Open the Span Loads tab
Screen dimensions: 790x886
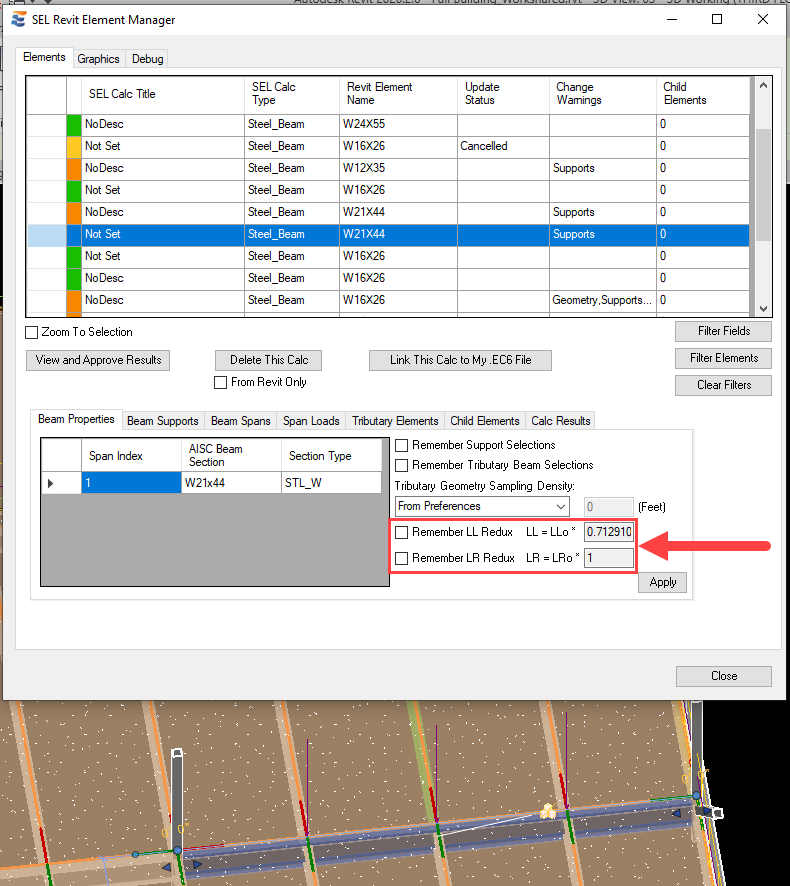pyautogui.click(x=311, y=421)
